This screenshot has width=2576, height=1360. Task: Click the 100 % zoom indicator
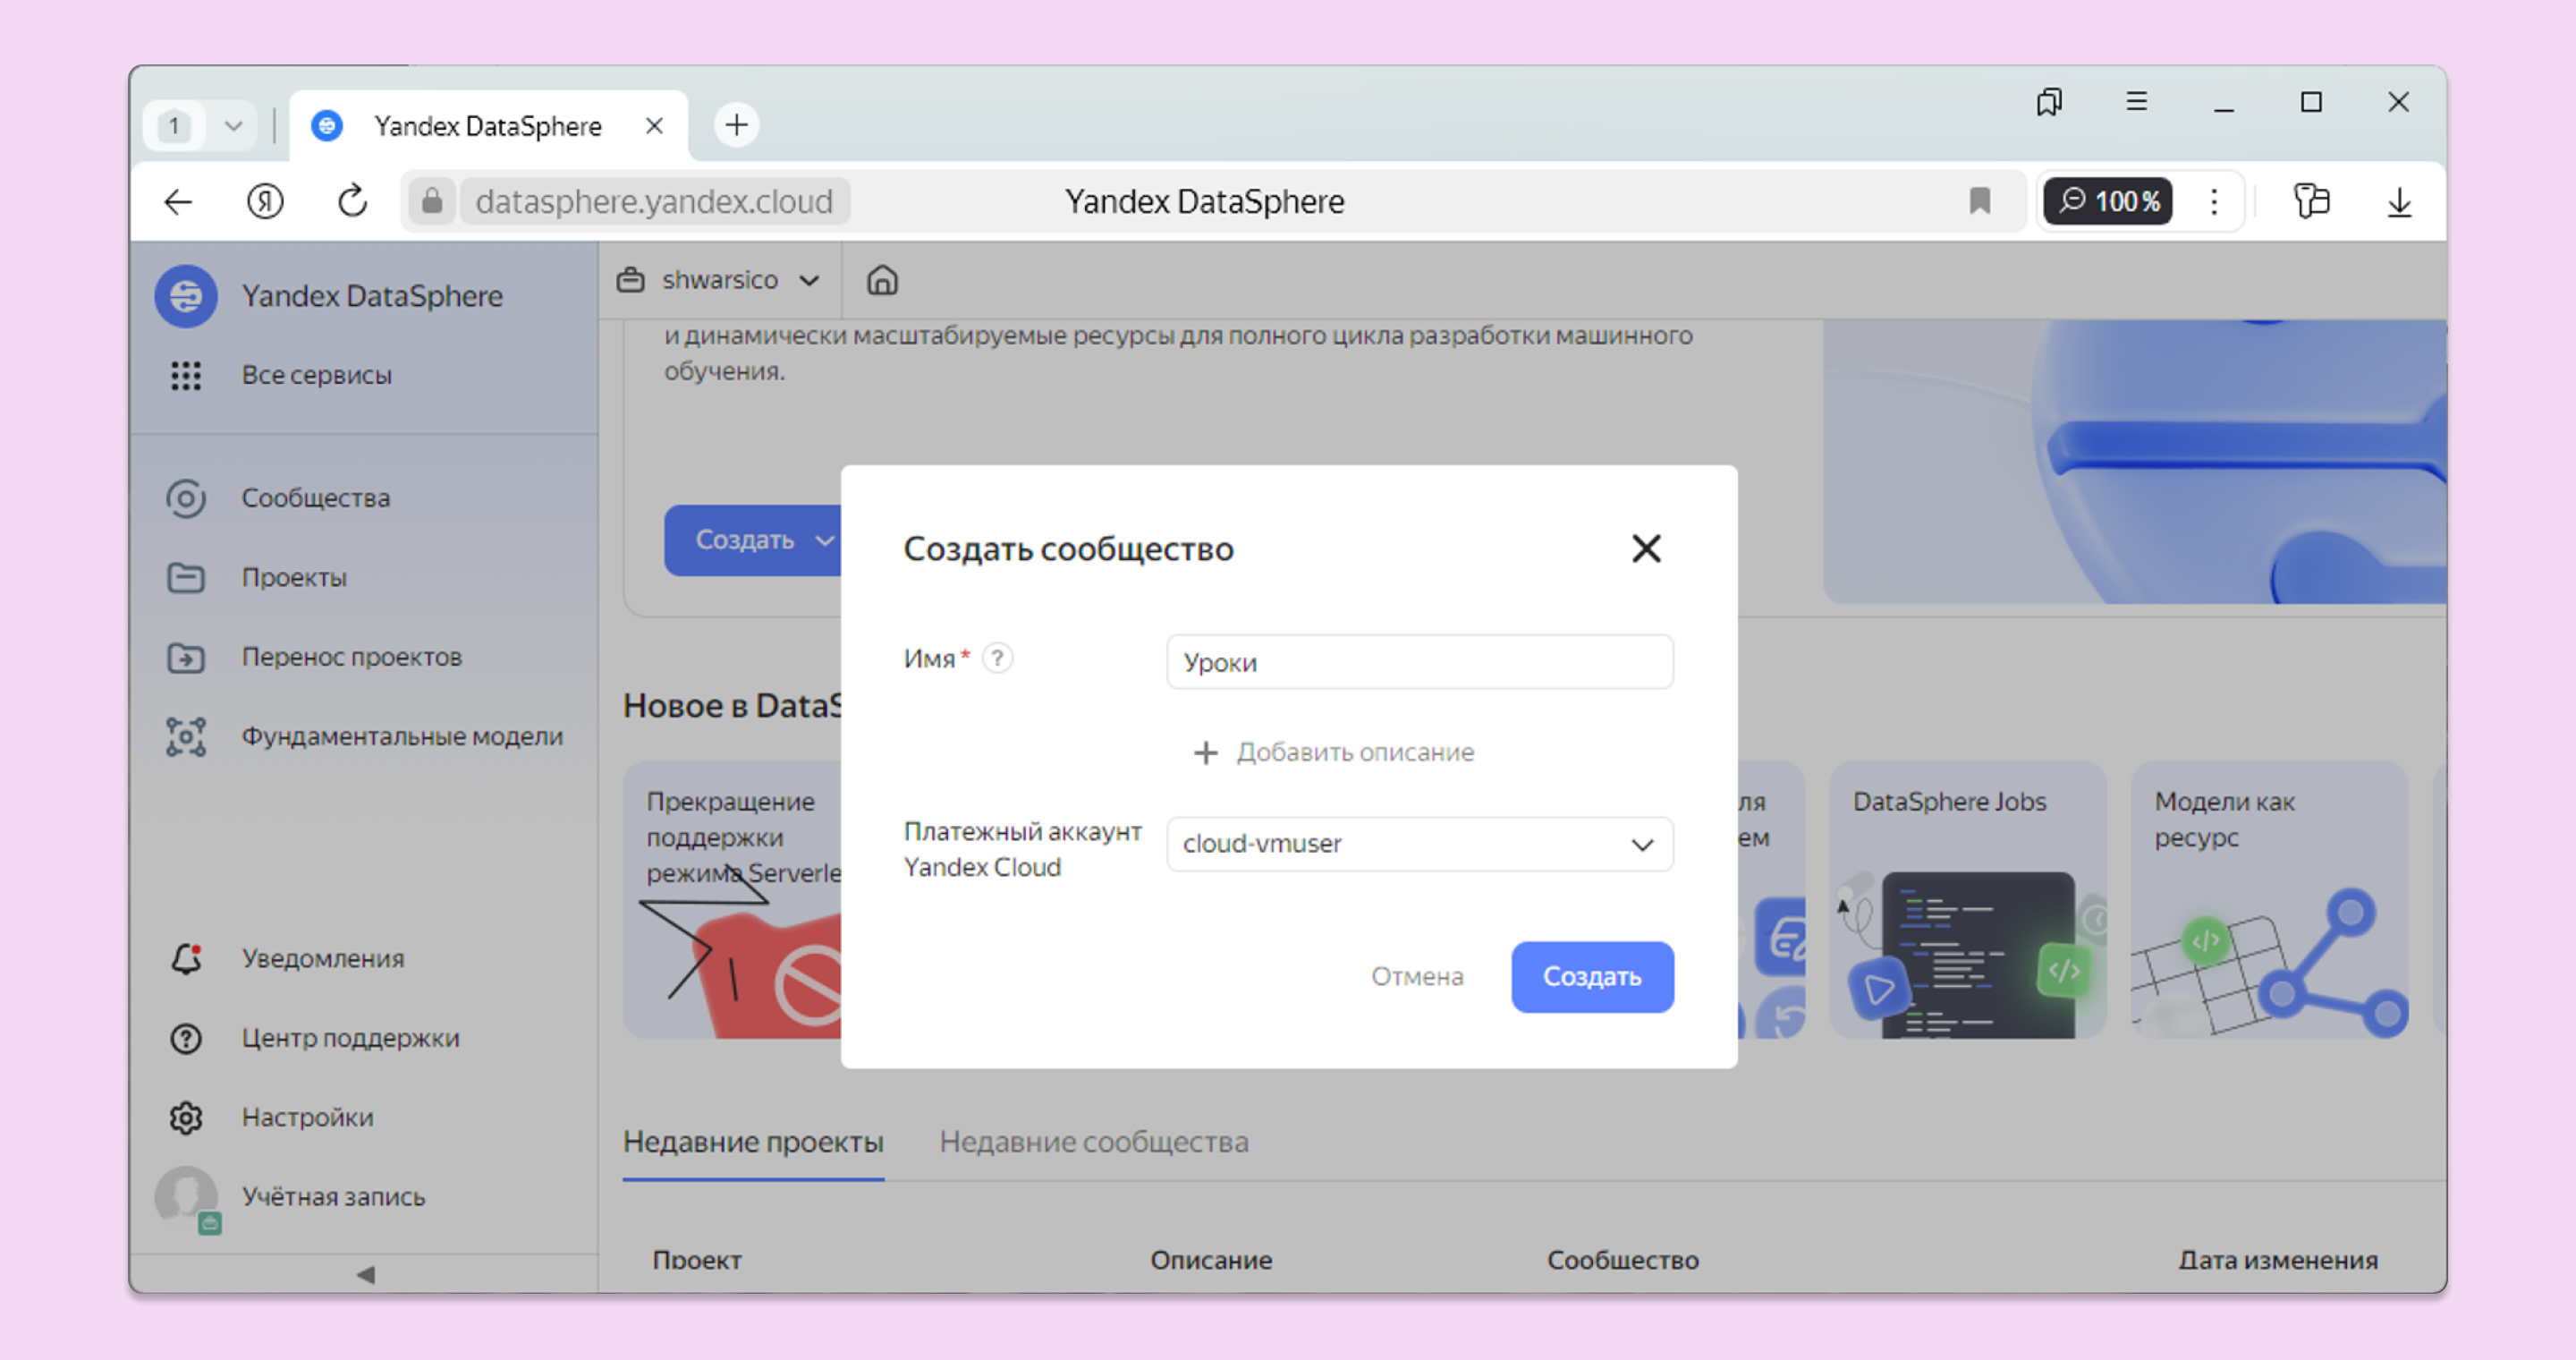[2108, 201]
